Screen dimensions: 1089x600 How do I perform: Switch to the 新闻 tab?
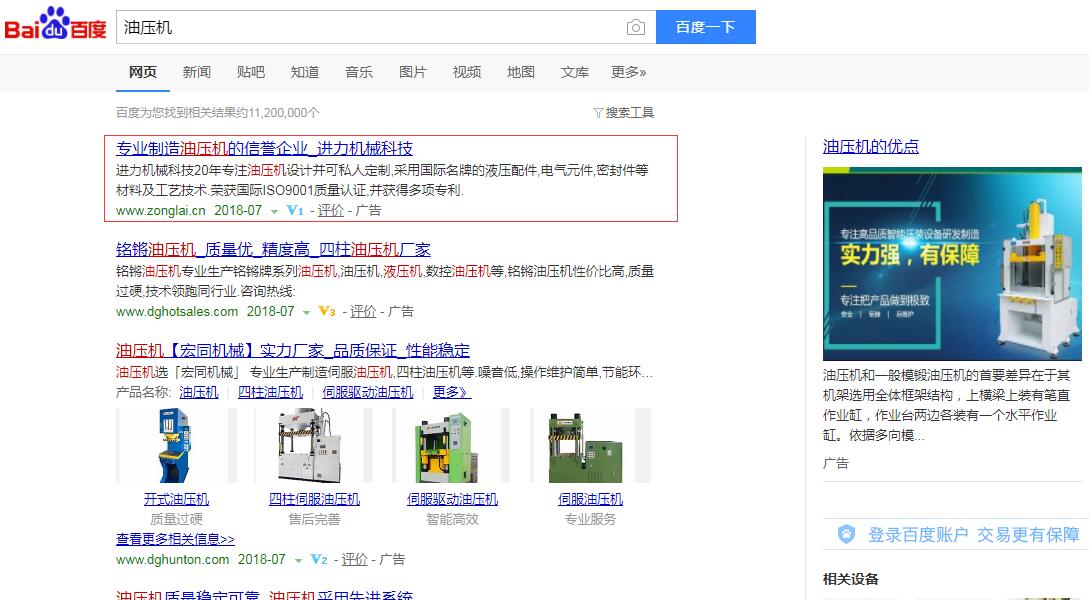(x=197, y=72)
